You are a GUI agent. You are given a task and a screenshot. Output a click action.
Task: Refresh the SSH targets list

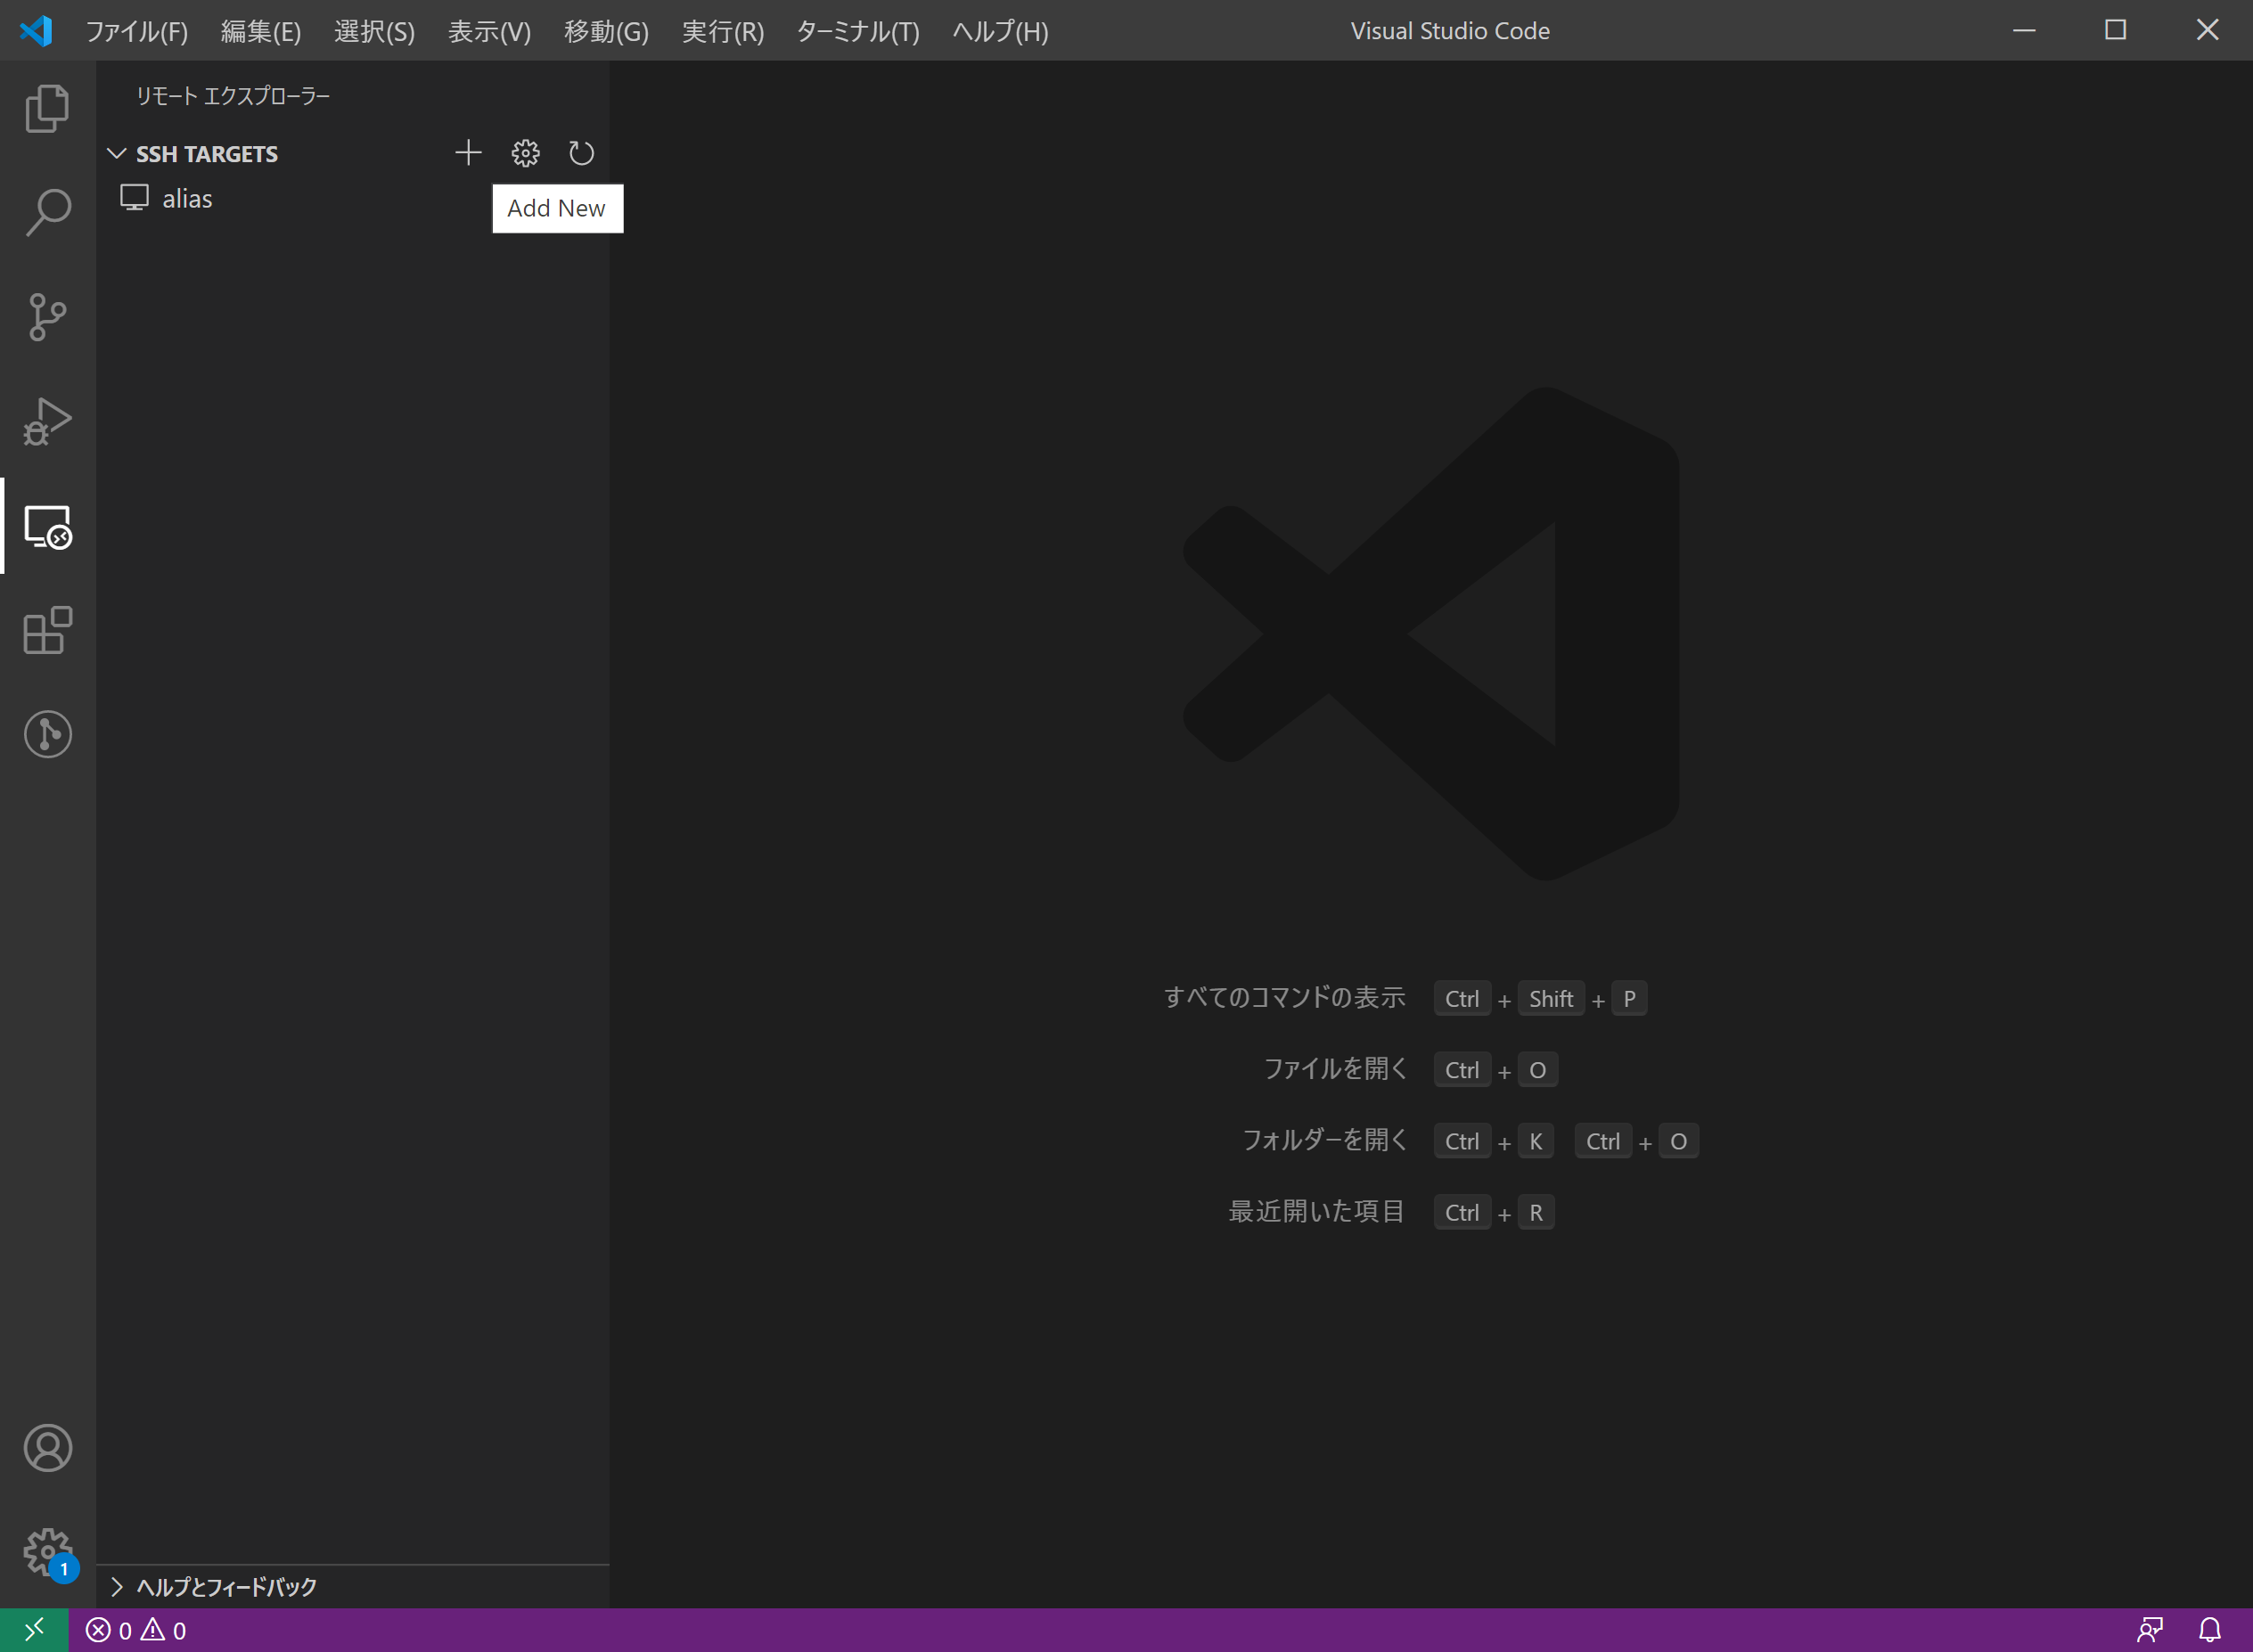(581, 153)
